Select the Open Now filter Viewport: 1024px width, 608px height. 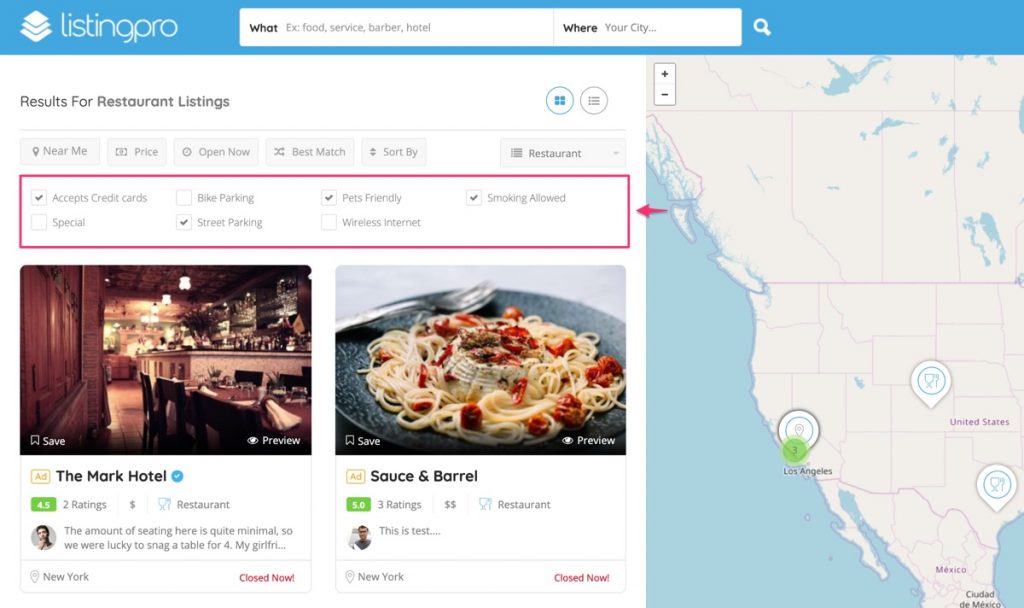(216, 151)
